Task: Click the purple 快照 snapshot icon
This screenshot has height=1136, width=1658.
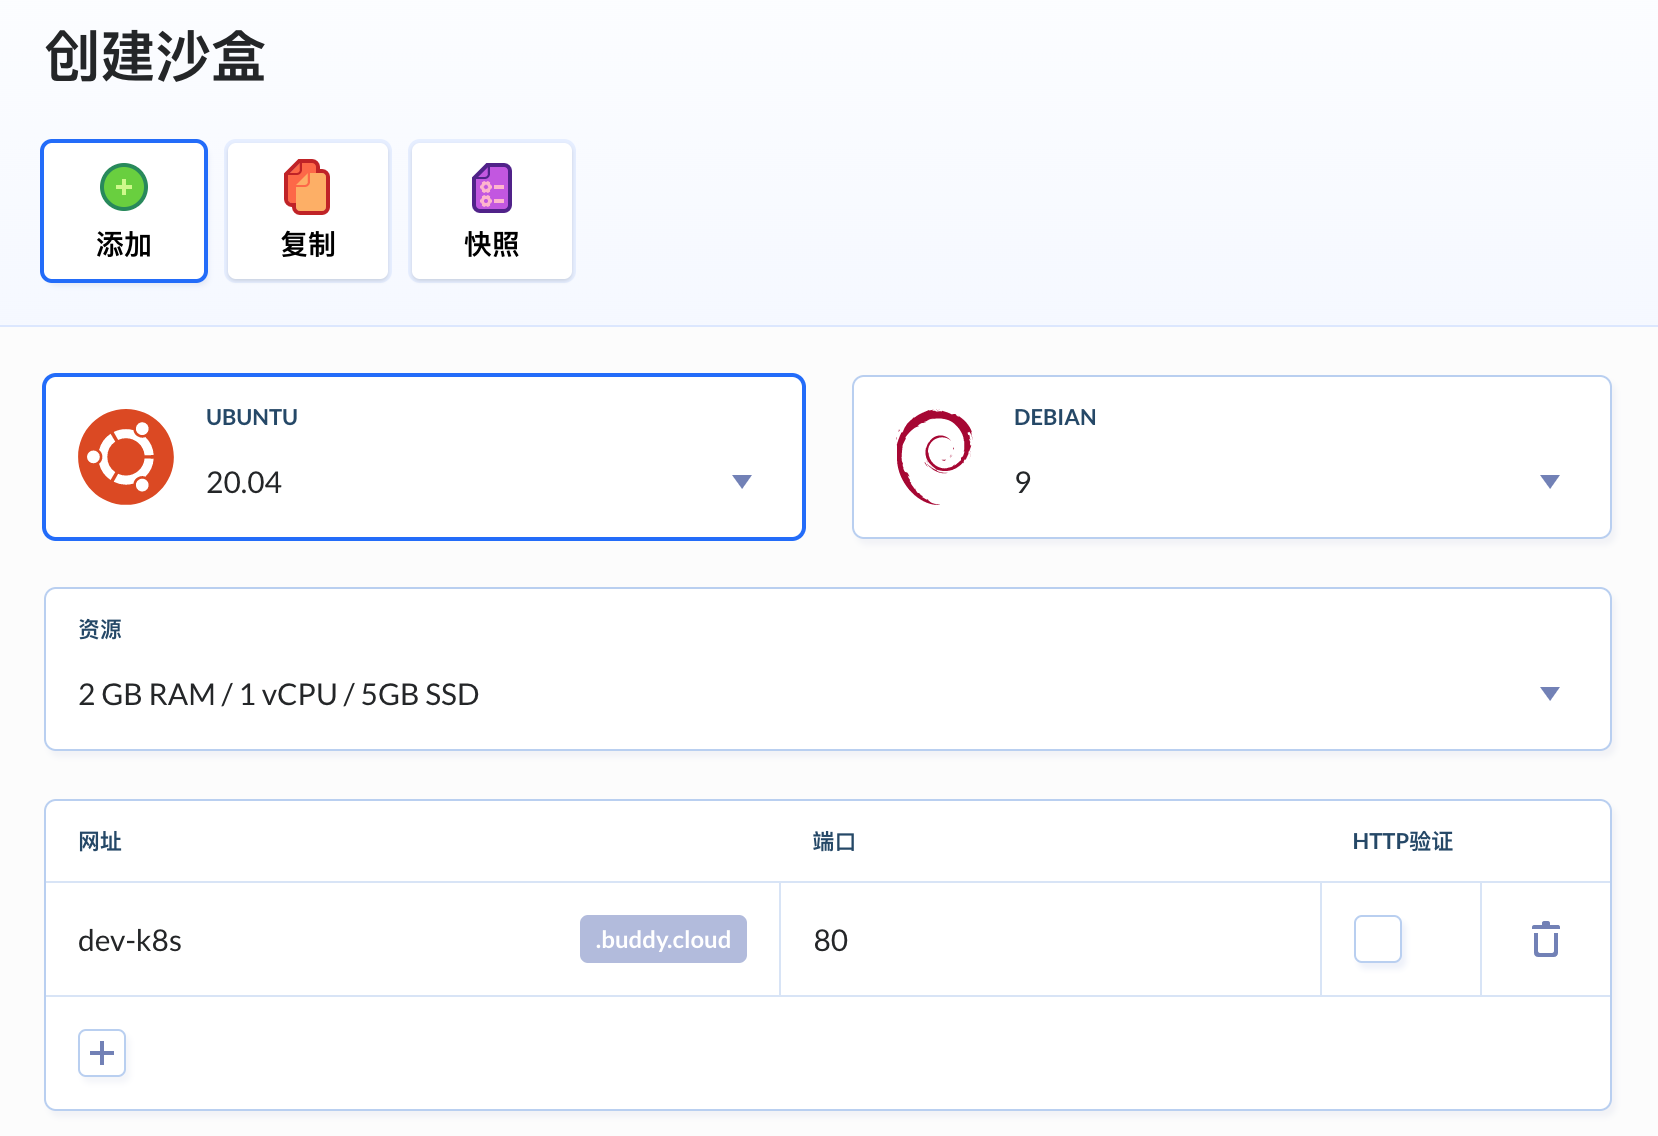Action: (491, 188)
